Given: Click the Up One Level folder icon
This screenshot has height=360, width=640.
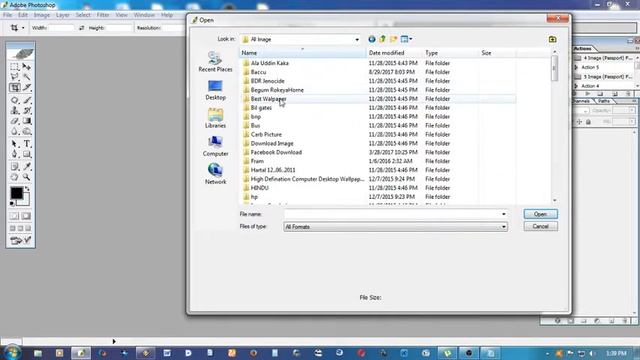Looking at the screenshot, I should [382, 39].
